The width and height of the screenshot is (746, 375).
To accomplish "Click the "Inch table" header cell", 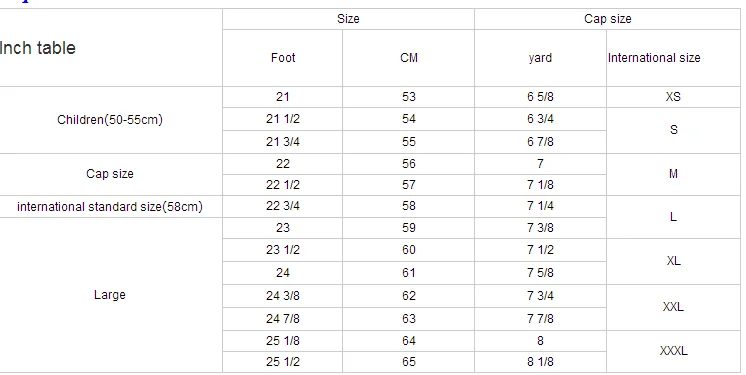I will click(110, 48).
